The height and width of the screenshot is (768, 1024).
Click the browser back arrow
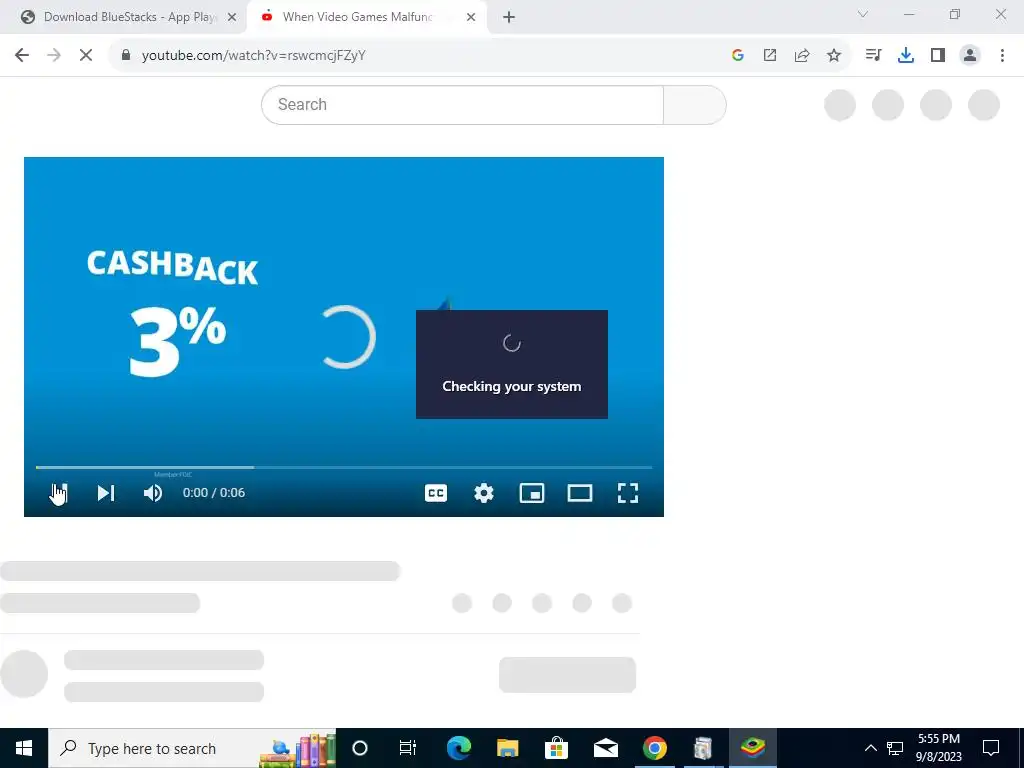[22, 56]
